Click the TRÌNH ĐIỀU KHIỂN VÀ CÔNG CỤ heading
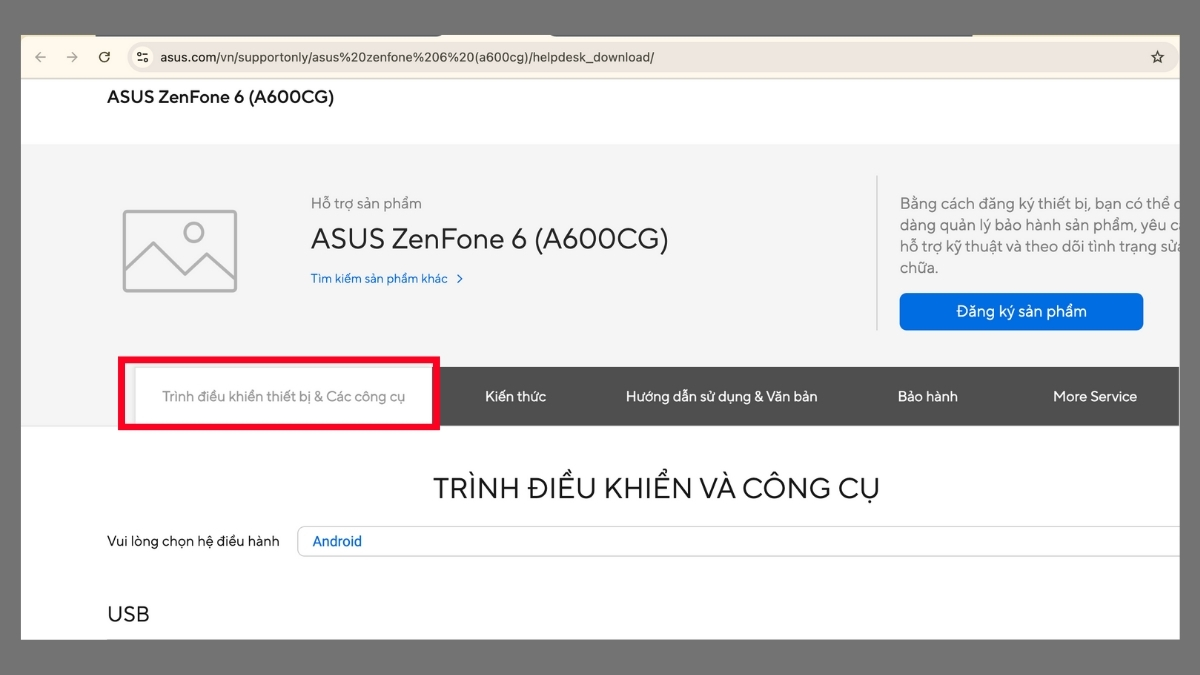 (x=655, y=486)
